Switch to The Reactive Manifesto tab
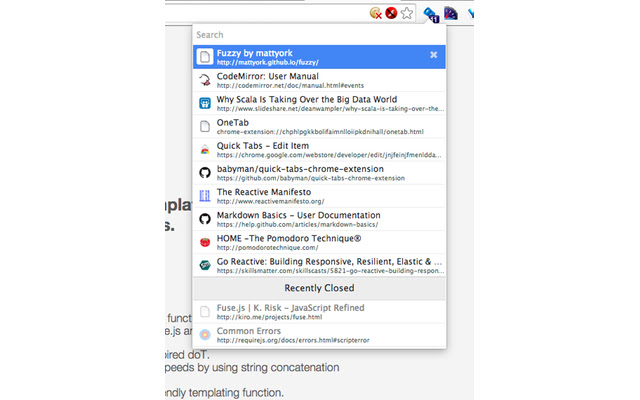This screenshot has height=400, width=640. coord(319,196)
